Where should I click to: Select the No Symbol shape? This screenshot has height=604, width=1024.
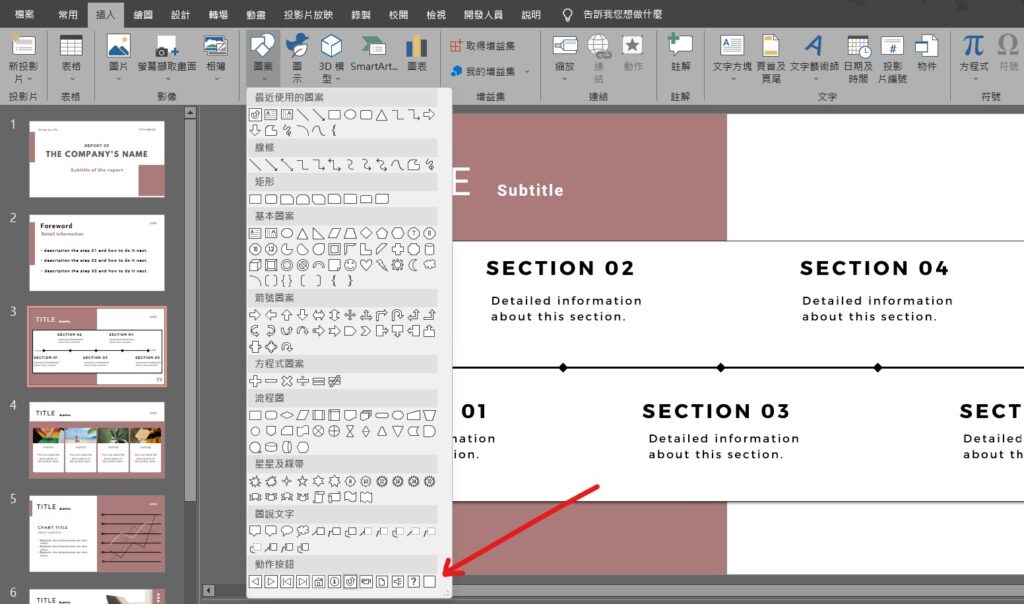click(x=302, y=265)
